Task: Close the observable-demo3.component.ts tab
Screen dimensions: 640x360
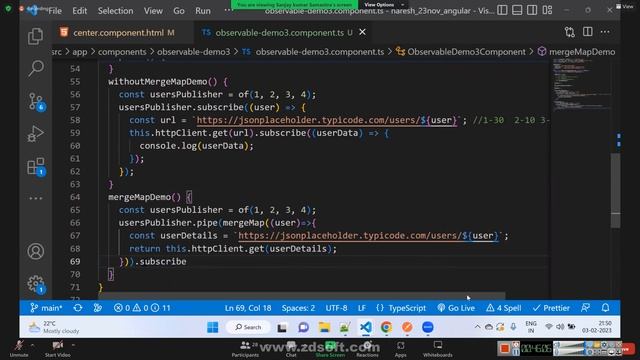Action: 362,32
